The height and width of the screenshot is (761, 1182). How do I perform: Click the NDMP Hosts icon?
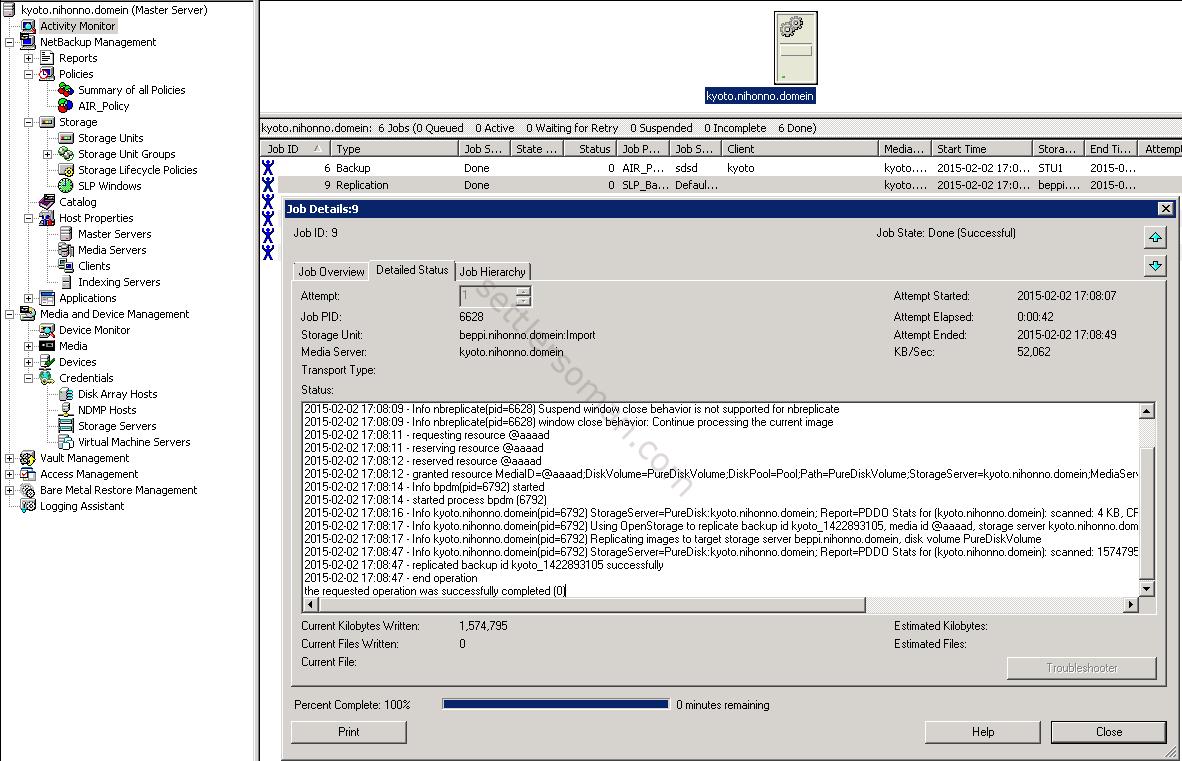click(x=66, y=410)
